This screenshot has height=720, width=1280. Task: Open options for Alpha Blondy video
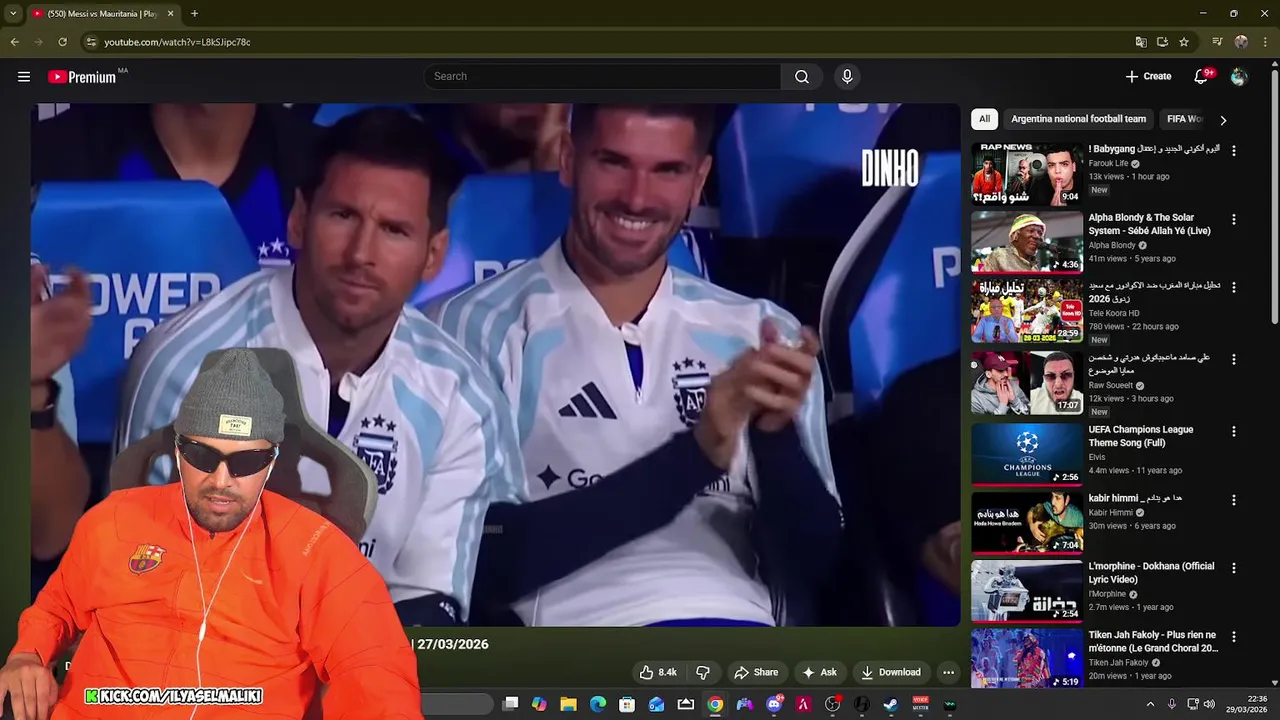point(1233,219)
